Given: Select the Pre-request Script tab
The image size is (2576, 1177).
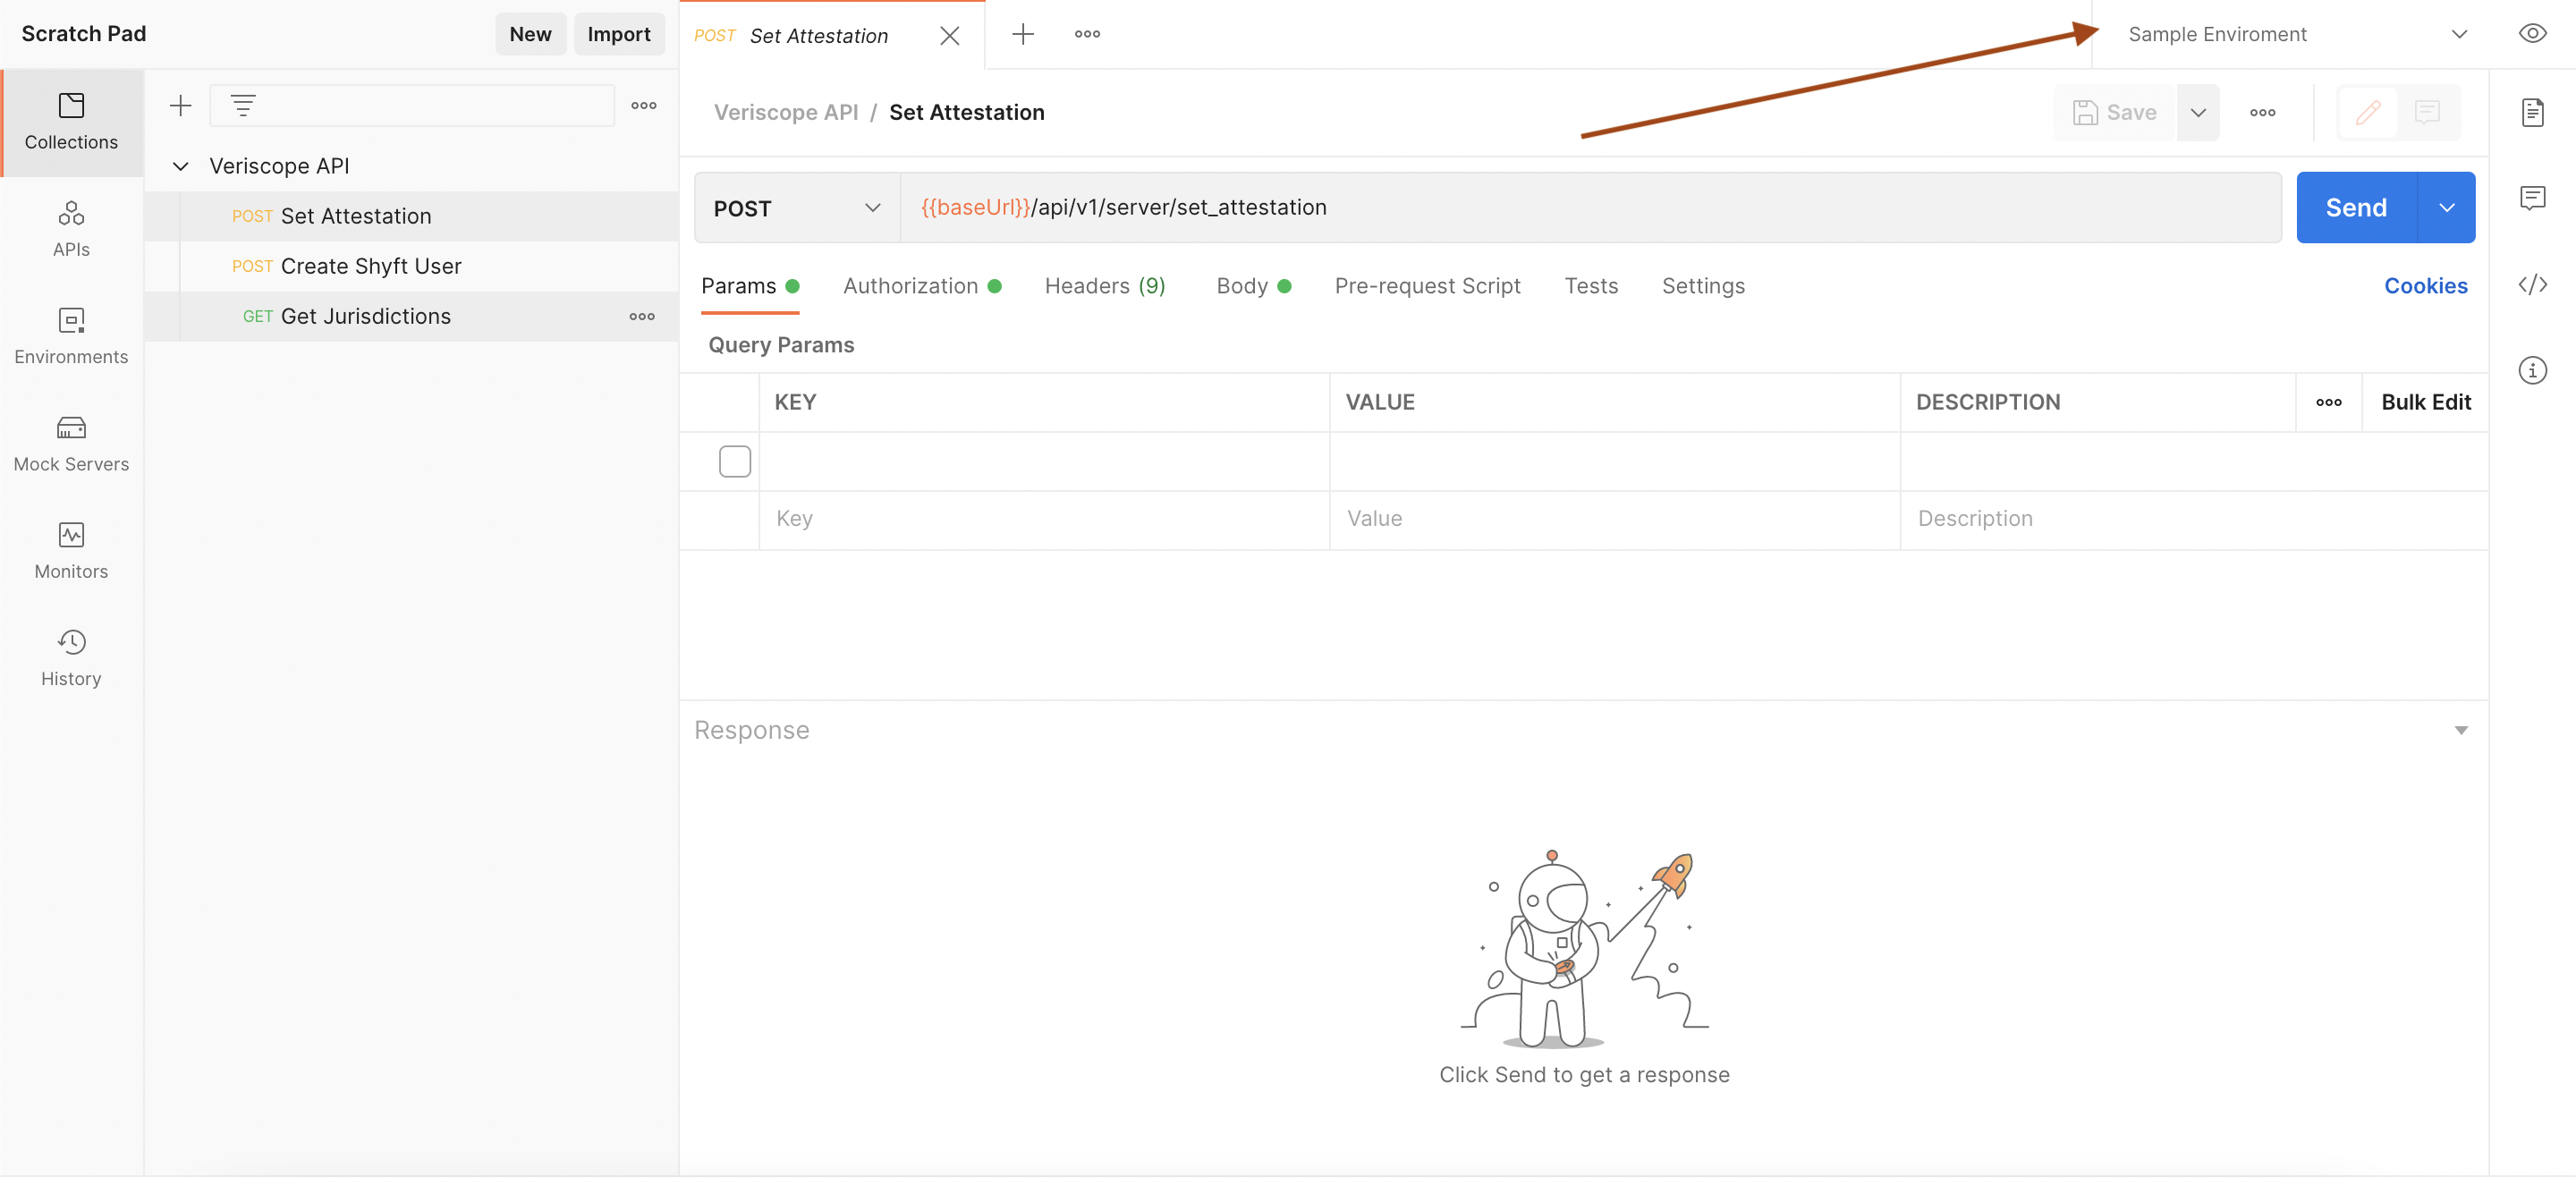Looking at the screenshot, I should pyautogui.click(x=1428, y=284).
